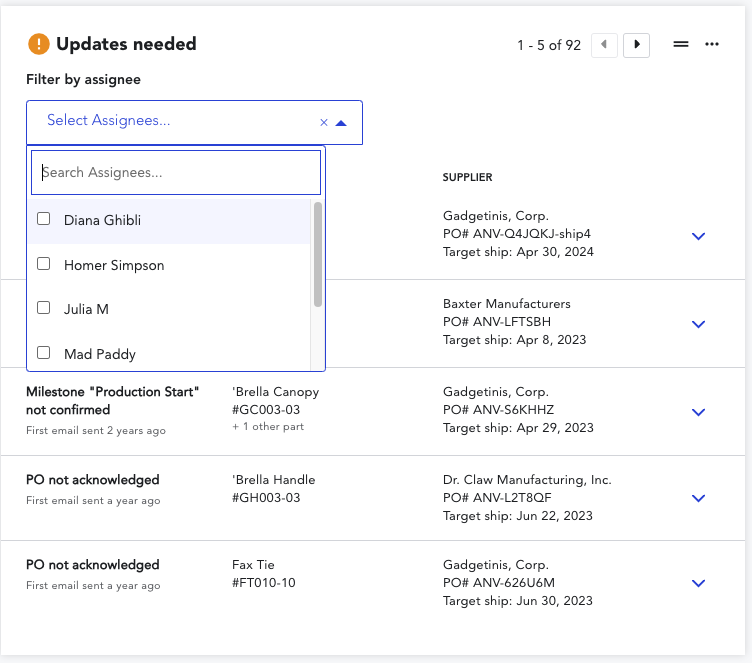Click the two-line reorder handle icon
The width and height of the screenshot is (752, 663).
point(681,44)
